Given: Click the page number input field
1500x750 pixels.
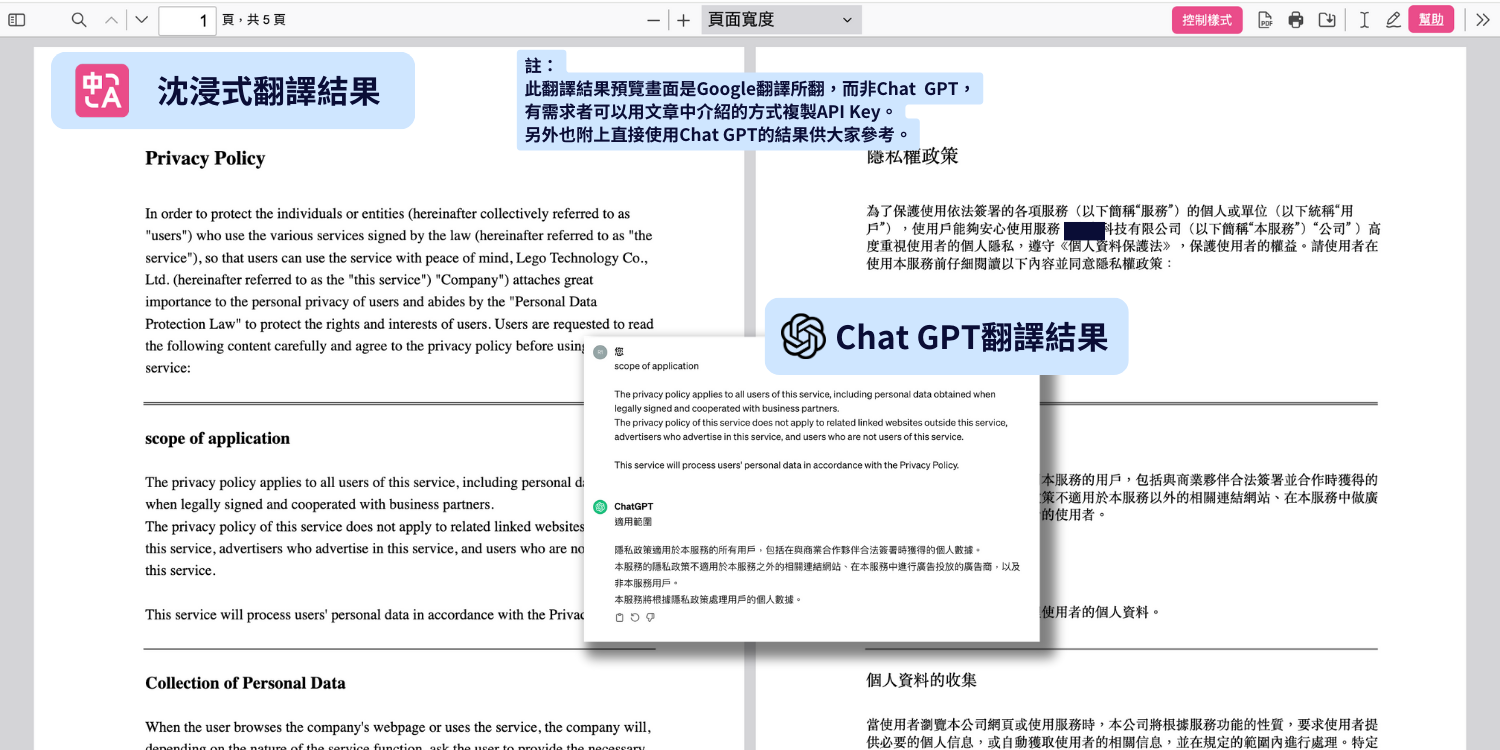Looking at the screenshot, I should [x=187, y=20].
